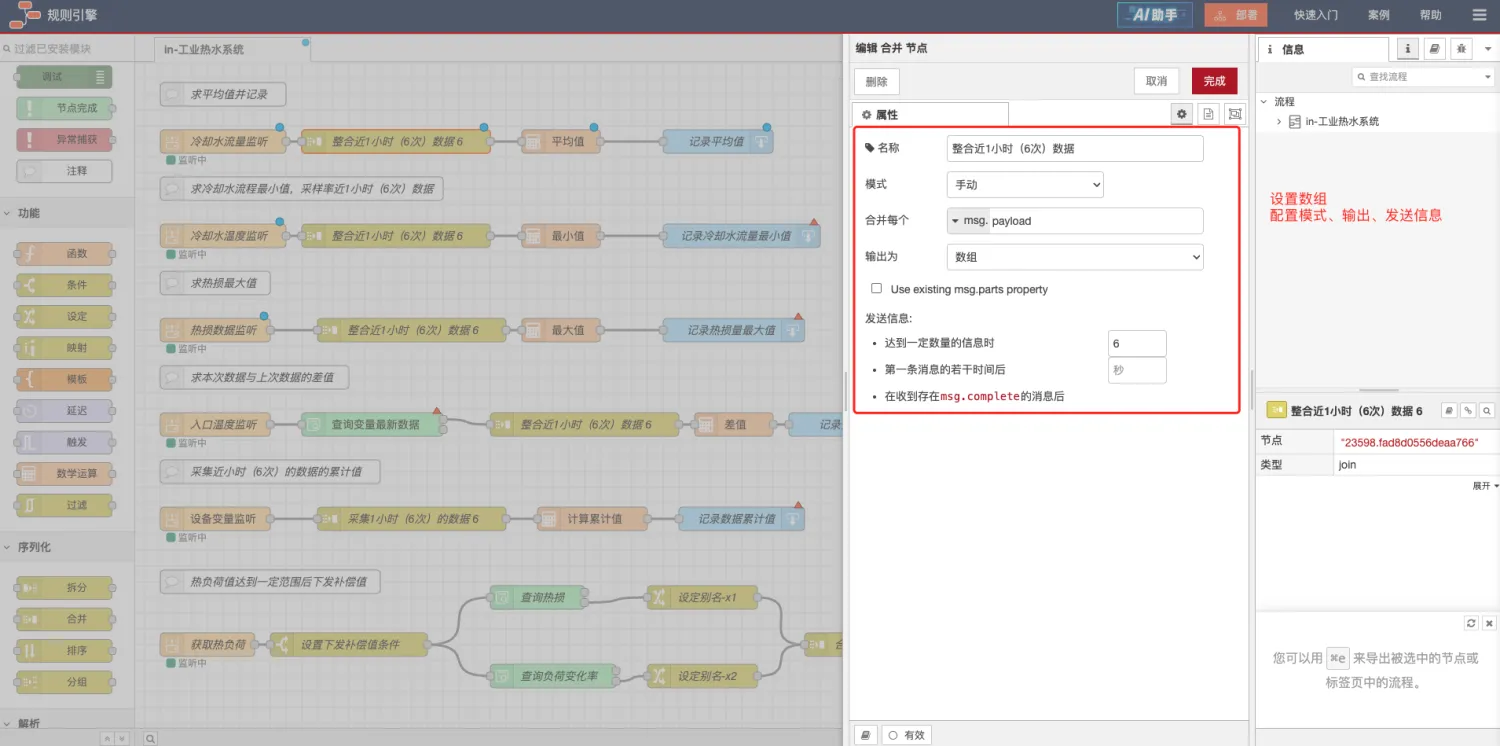Click the search icon in node info header
The image size is (1500, 746).
click(1487, 410)
